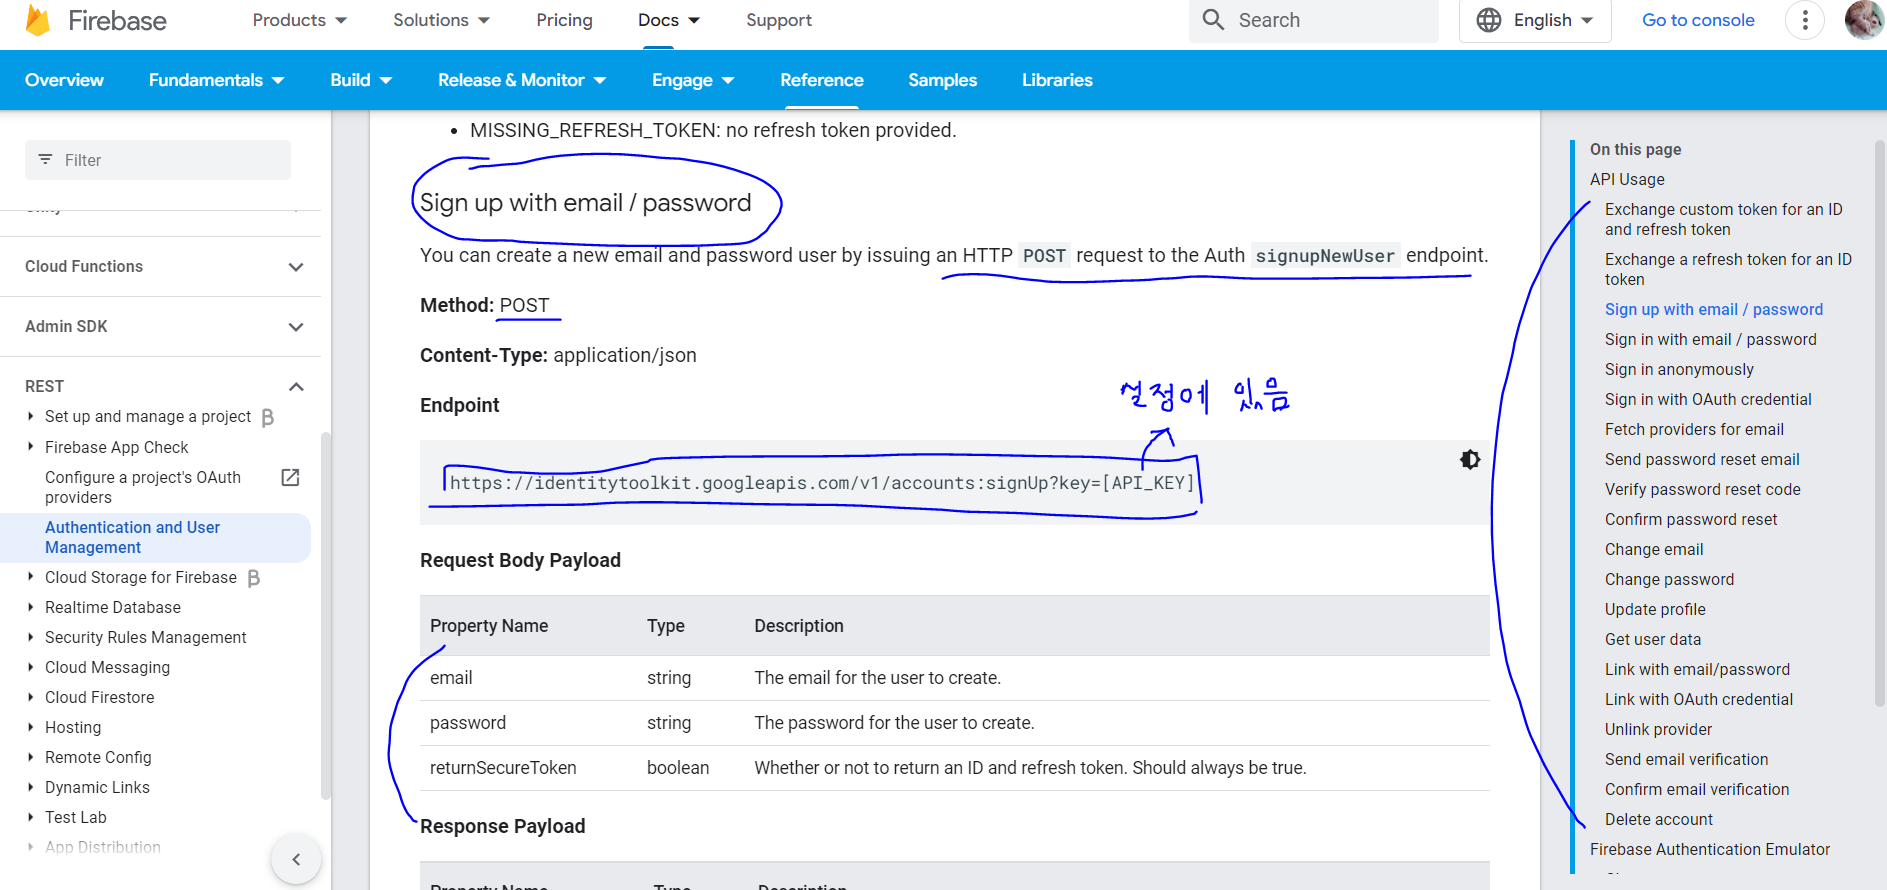Open Configure a project's OAuth providers
The image size is (1887, 890).
[143, 487]
